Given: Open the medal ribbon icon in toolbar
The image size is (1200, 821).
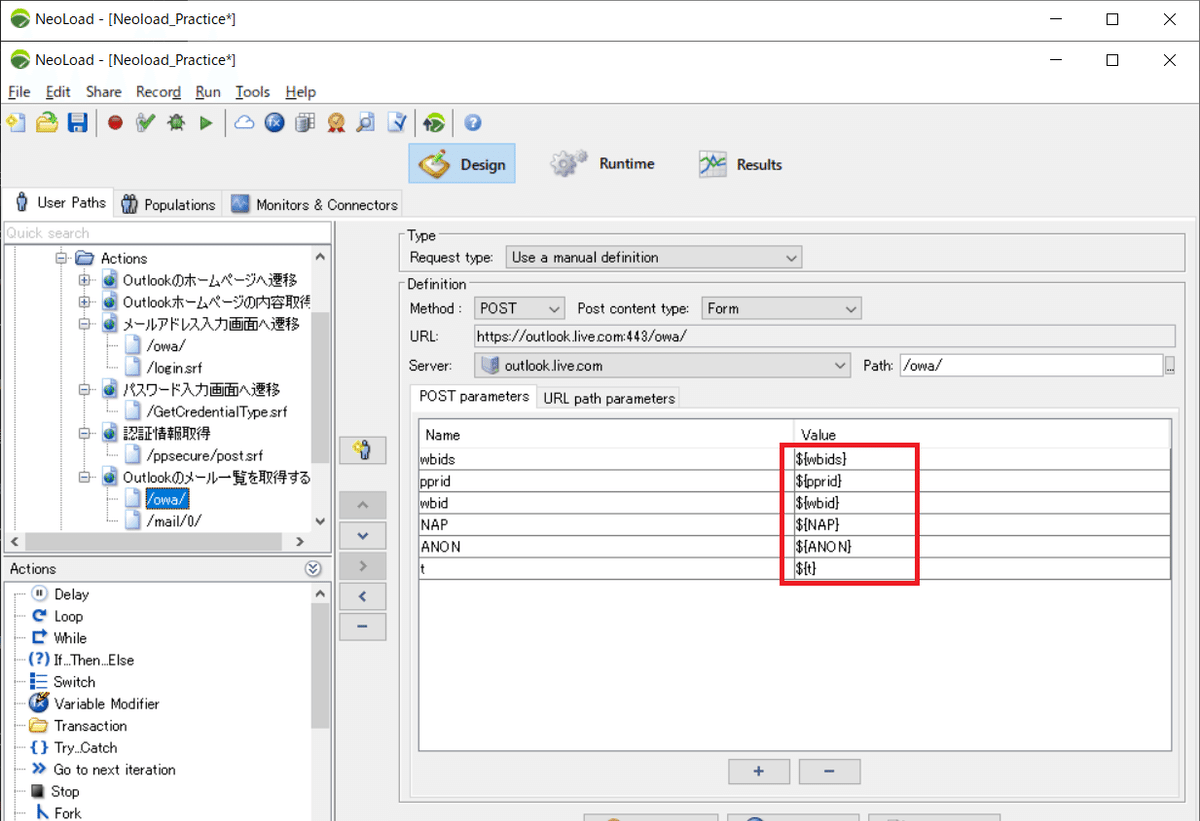Looking at the screenshot, I should pos(336,122).
